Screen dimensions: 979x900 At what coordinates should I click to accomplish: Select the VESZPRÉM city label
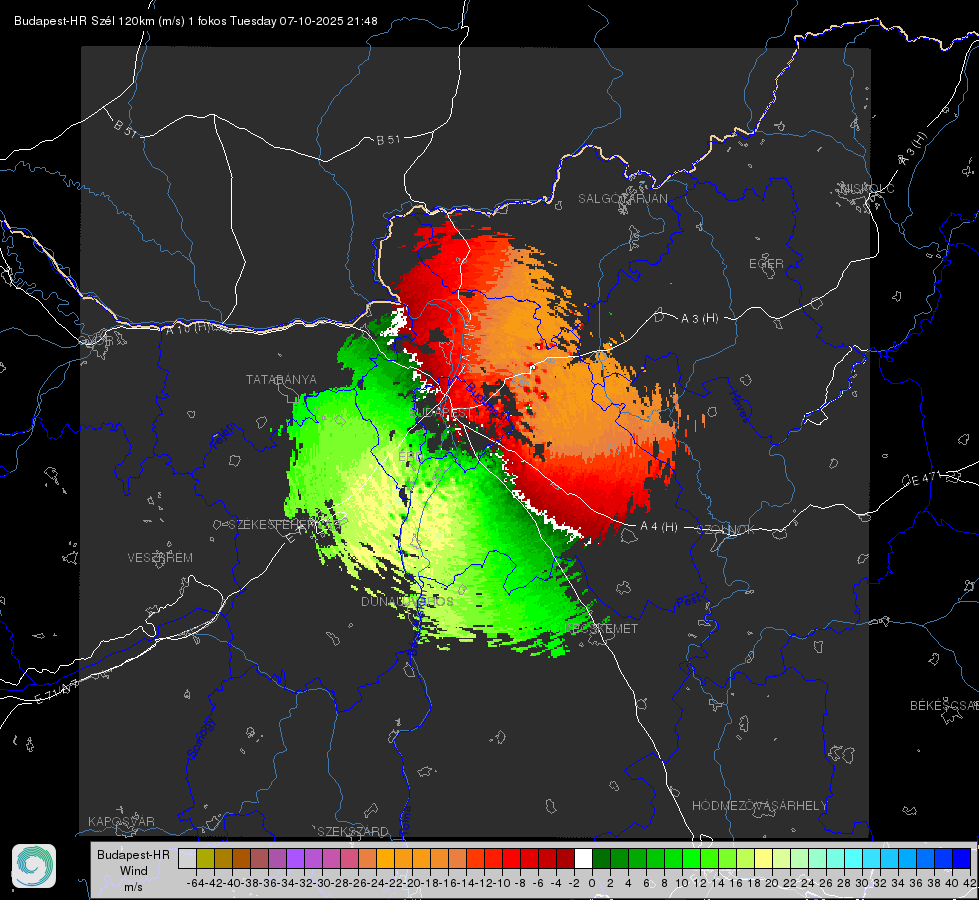[160, 558]
